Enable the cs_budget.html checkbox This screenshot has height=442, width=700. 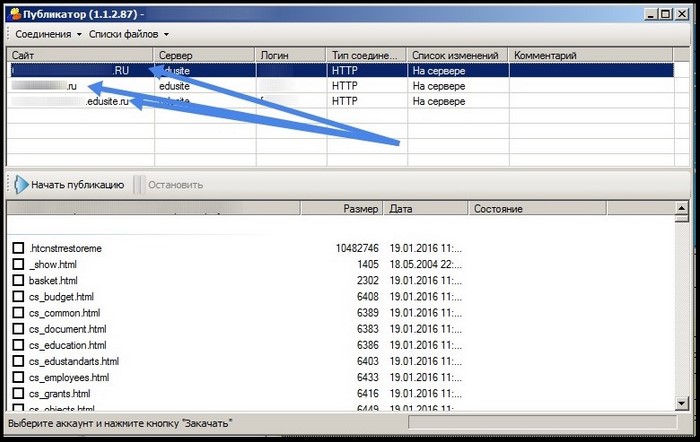point(18,297)
